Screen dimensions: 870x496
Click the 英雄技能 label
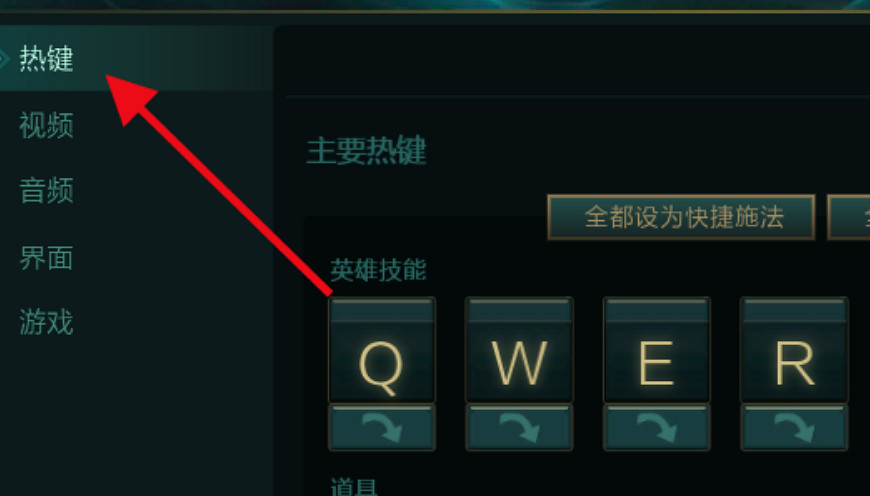click(x=378, y=270)
